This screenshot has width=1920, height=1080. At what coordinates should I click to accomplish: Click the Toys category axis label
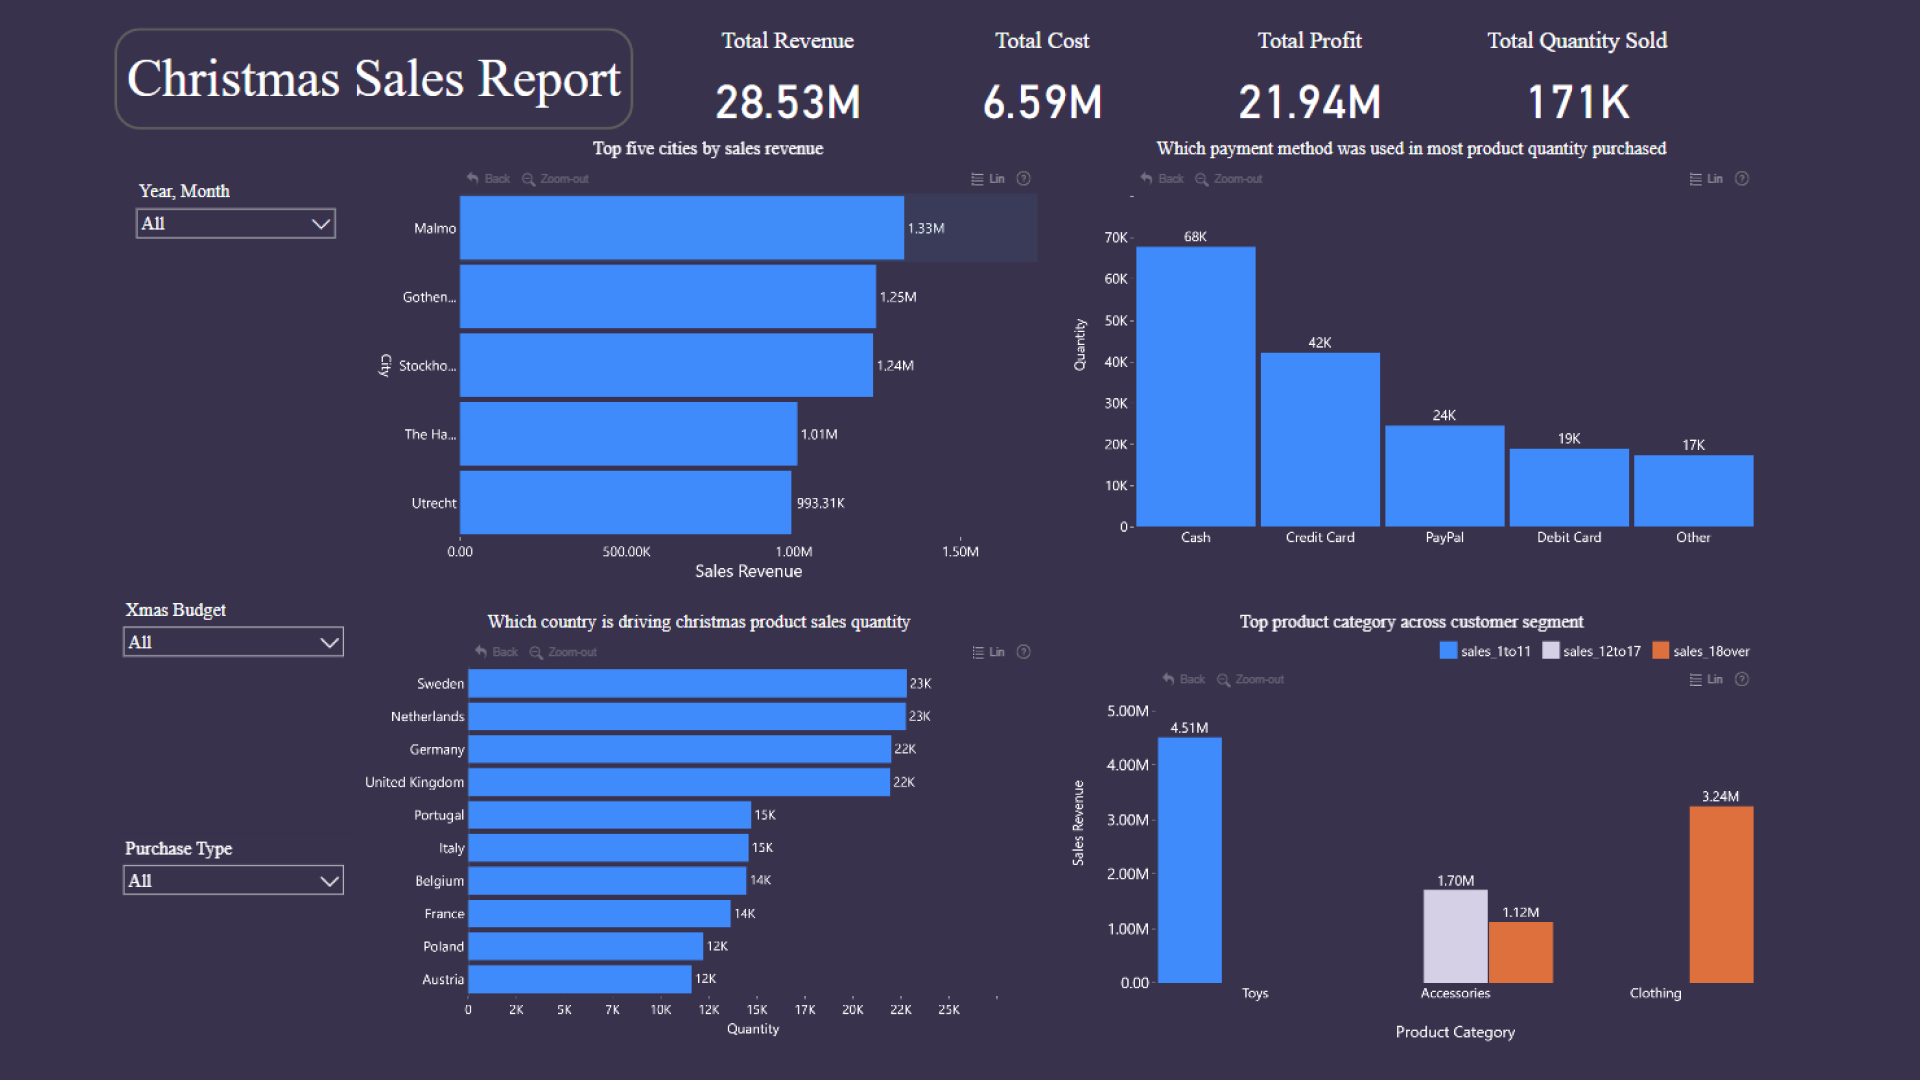1255,993
